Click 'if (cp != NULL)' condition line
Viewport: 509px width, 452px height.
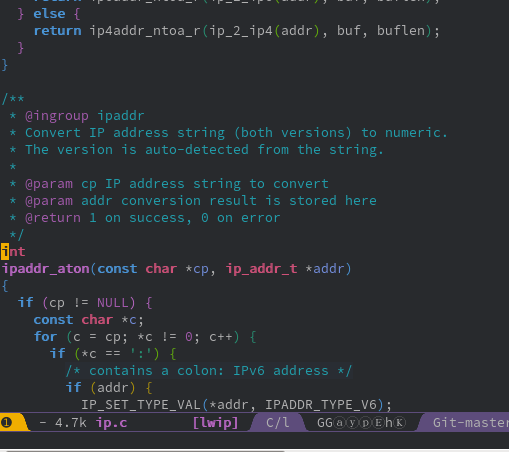coord(85,303)
